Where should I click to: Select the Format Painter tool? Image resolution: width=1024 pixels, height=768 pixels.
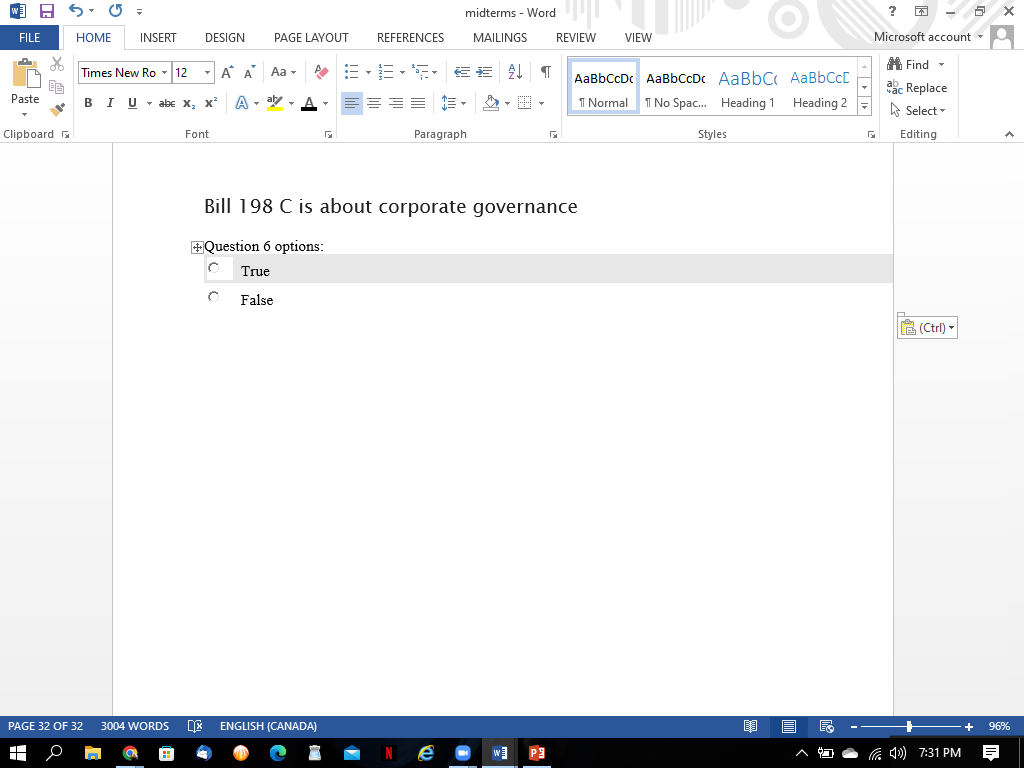pos(57,110)
